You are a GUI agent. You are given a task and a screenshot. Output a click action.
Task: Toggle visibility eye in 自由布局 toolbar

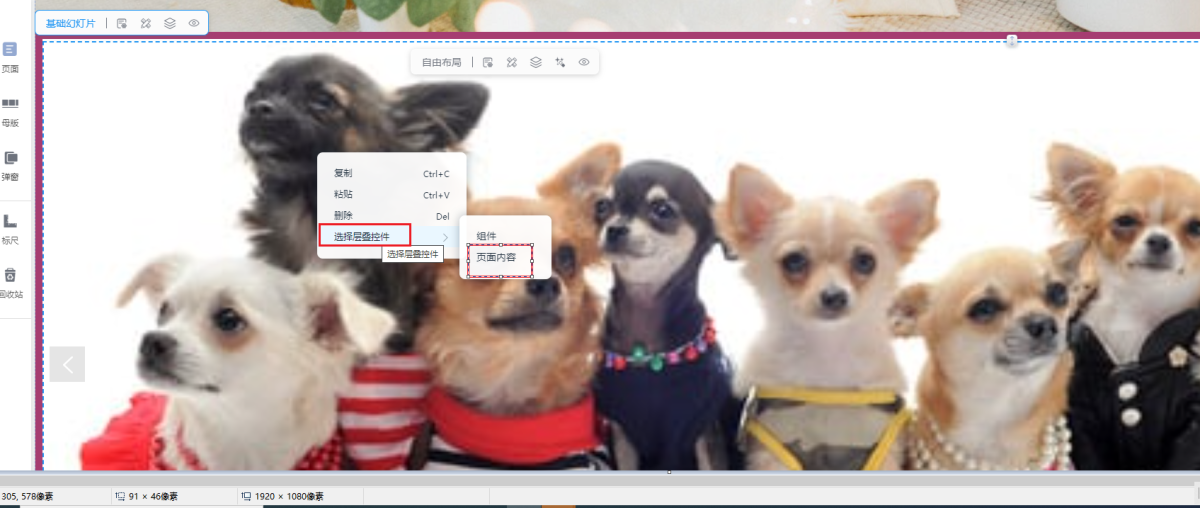click(584, 62)
